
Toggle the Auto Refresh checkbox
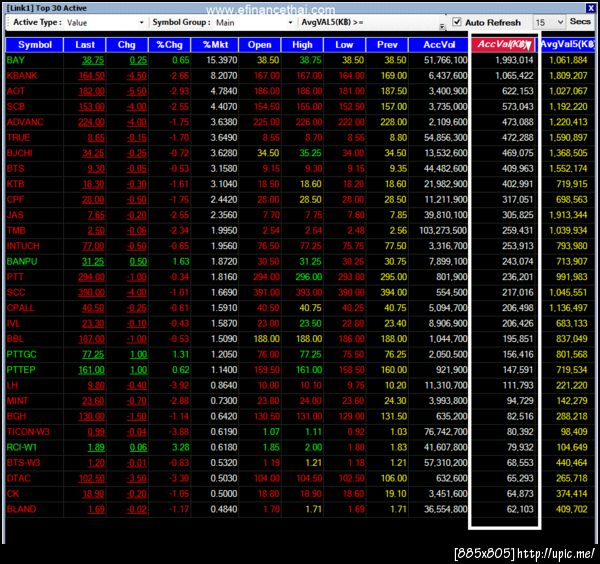click(457, 22)
